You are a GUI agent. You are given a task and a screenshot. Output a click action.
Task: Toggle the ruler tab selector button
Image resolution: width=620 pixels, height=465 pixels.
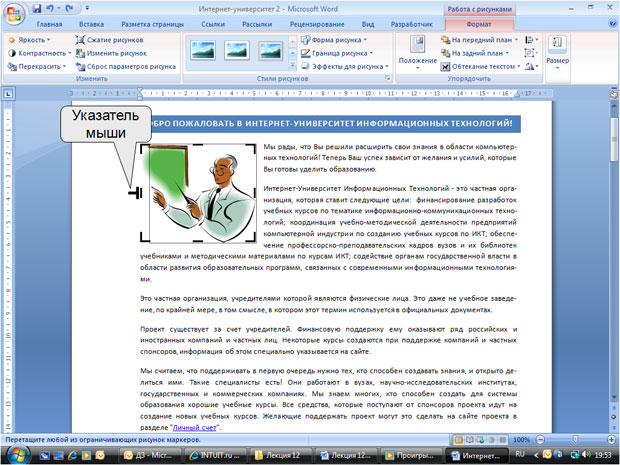(x=8, y=94)
